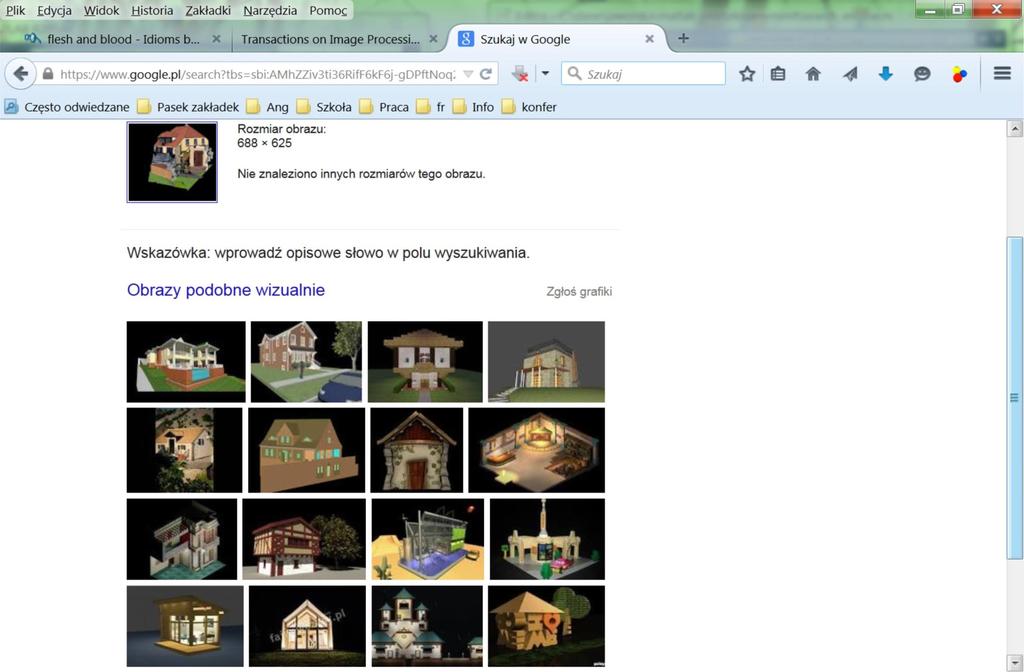Reload the page with the refresh icon
This screenshot has height=672, width=1024.
pyautogui.click(x=485, y=74)
